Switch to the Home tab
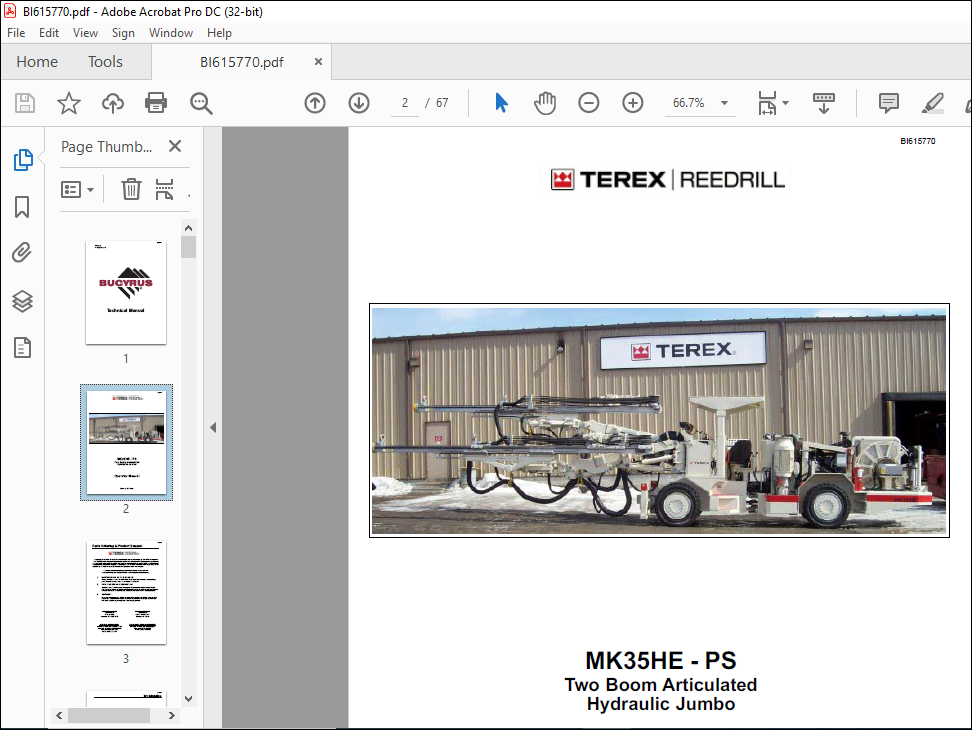The height and width of the screenshot is (730, 972). [x=37, y=61]
